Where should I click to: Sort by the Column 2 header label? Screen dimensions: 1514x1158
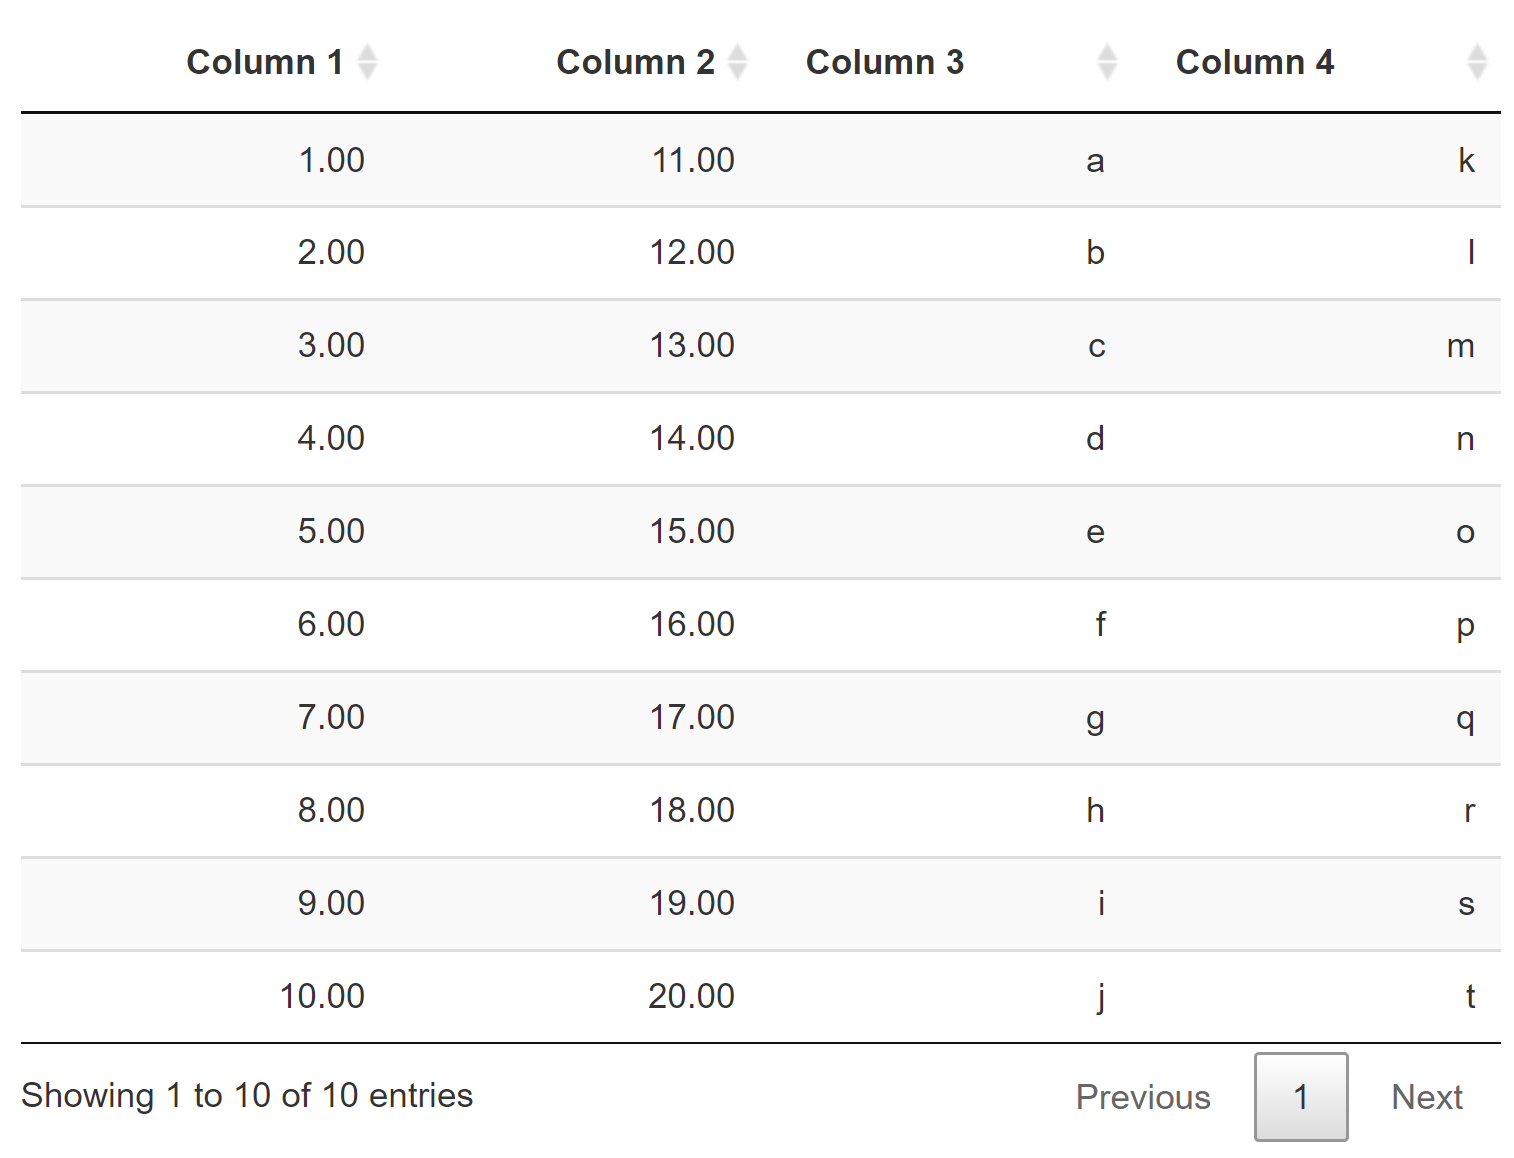634,62
